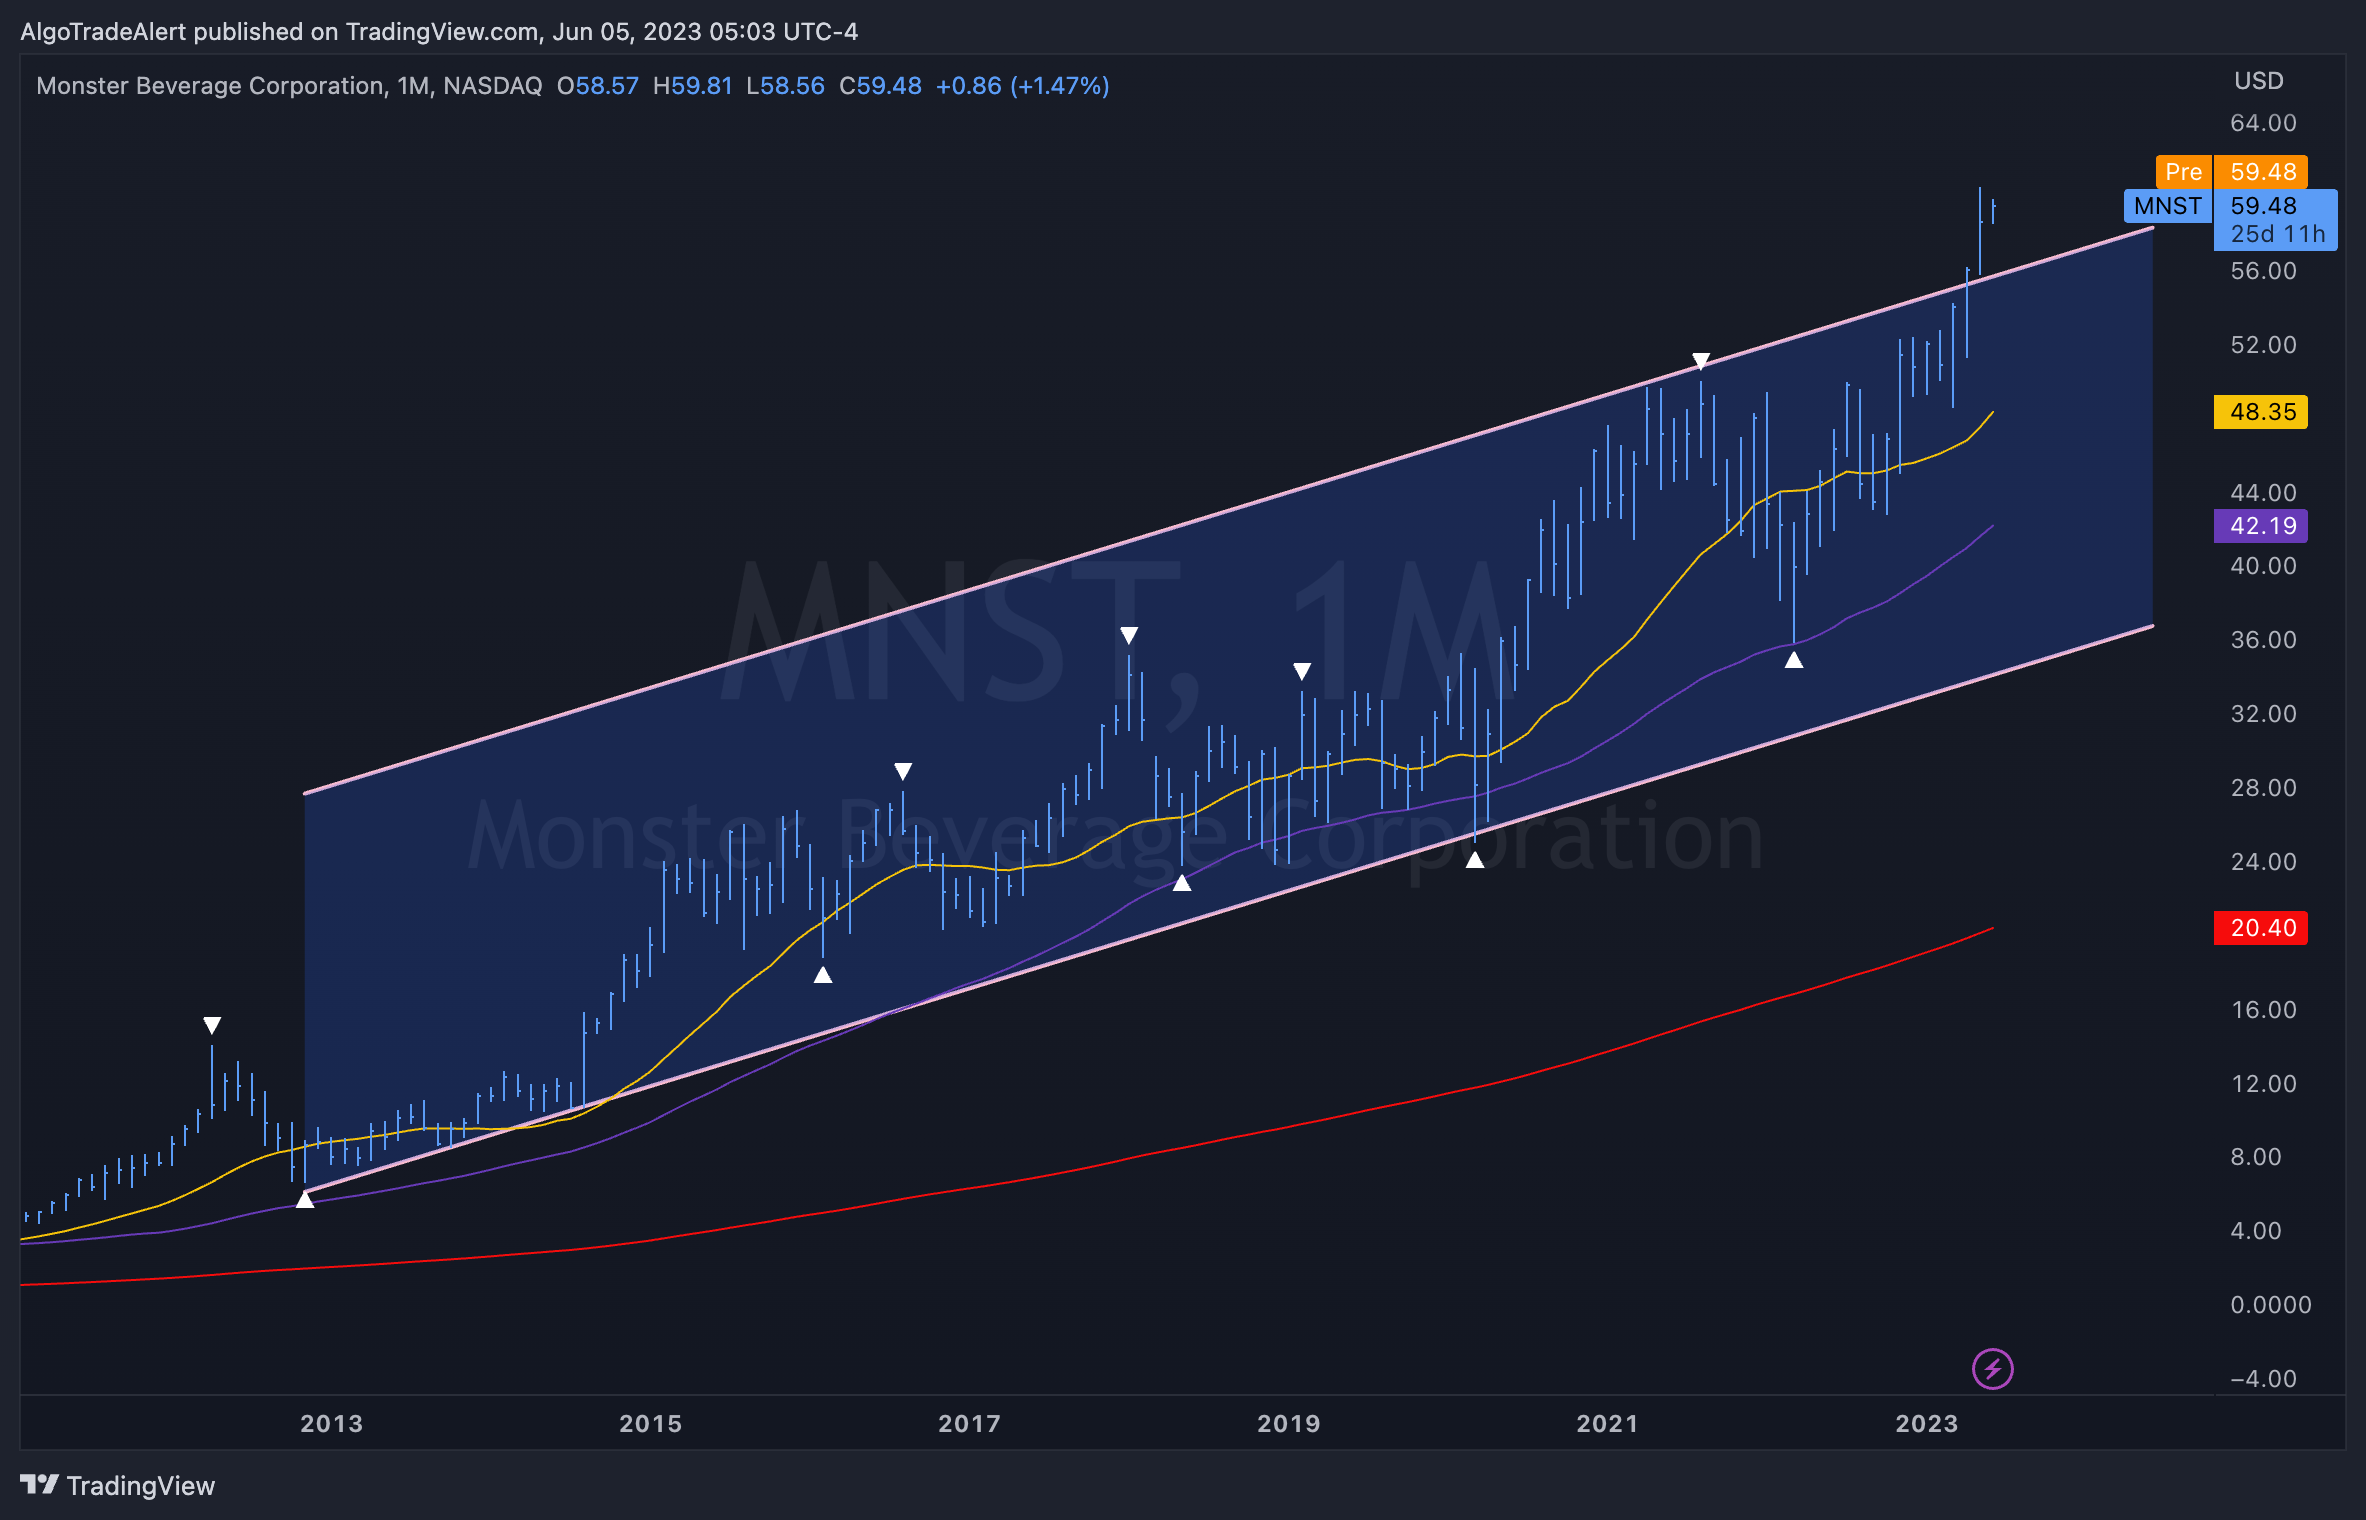Screen dimensions: 2366x1520
Task: Click the yellow 48.35 price tag
Action: [2261, 412]
